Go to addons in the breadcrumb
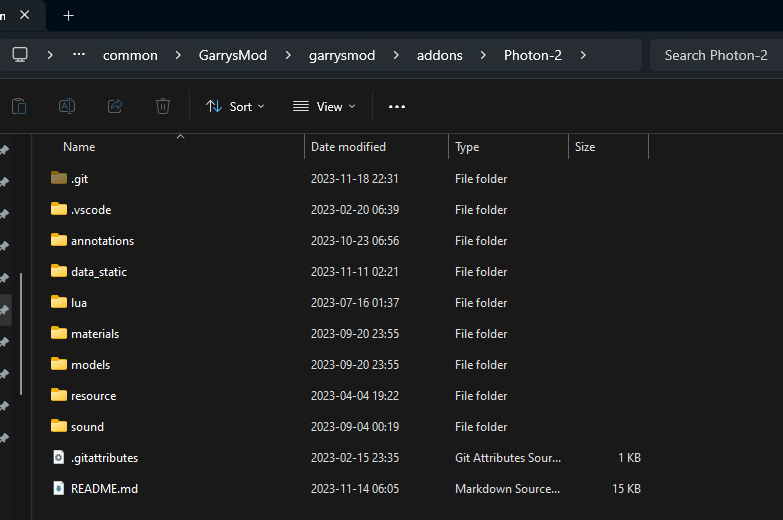The image size is (783, 520). click(439, 55)
